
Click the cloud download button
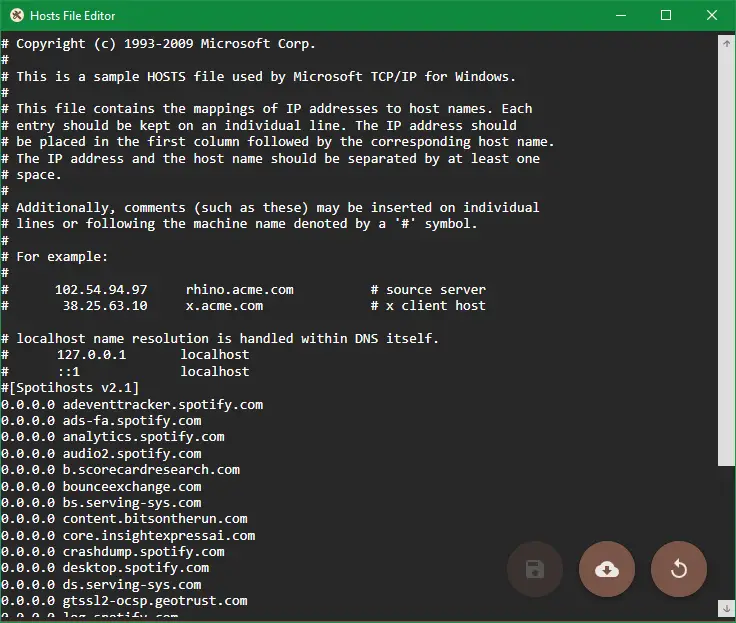[x=607, y=569]
